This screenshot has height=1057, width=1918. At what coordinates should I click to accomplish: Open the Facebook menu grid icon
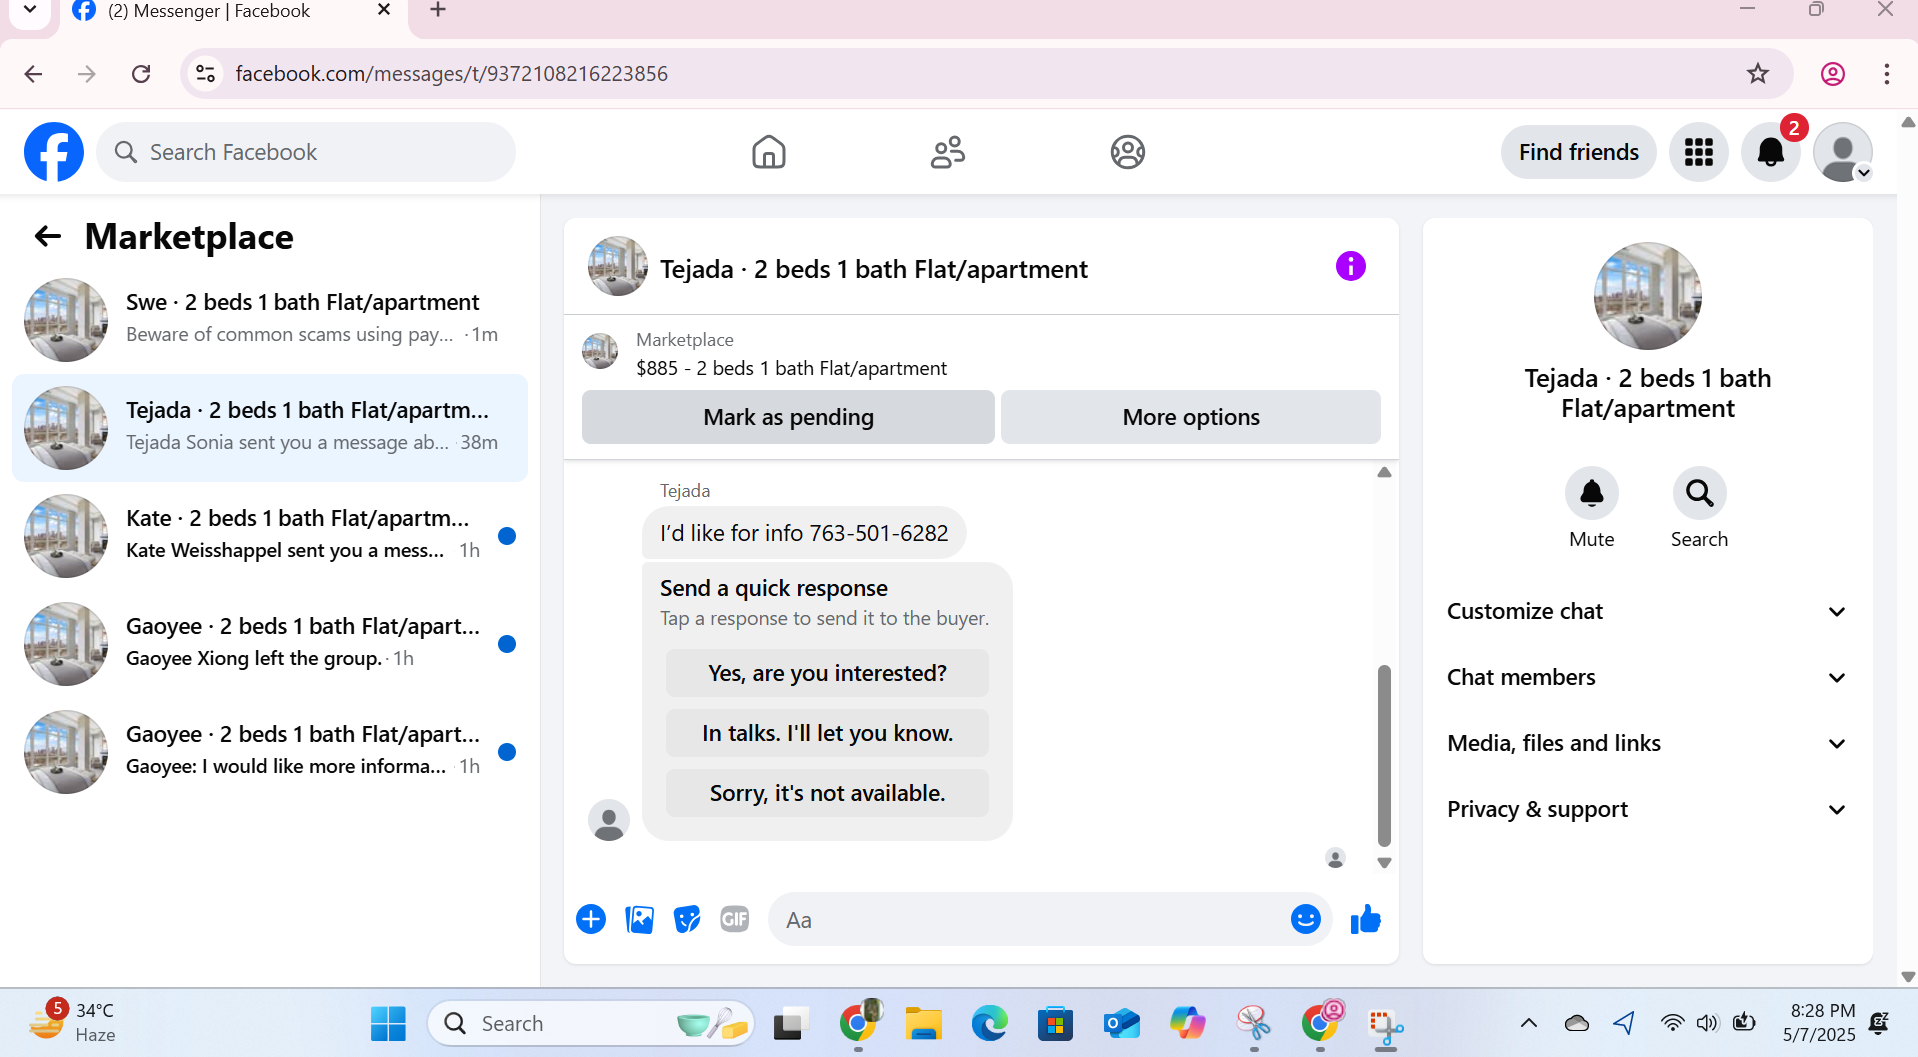coord(1698,152)
